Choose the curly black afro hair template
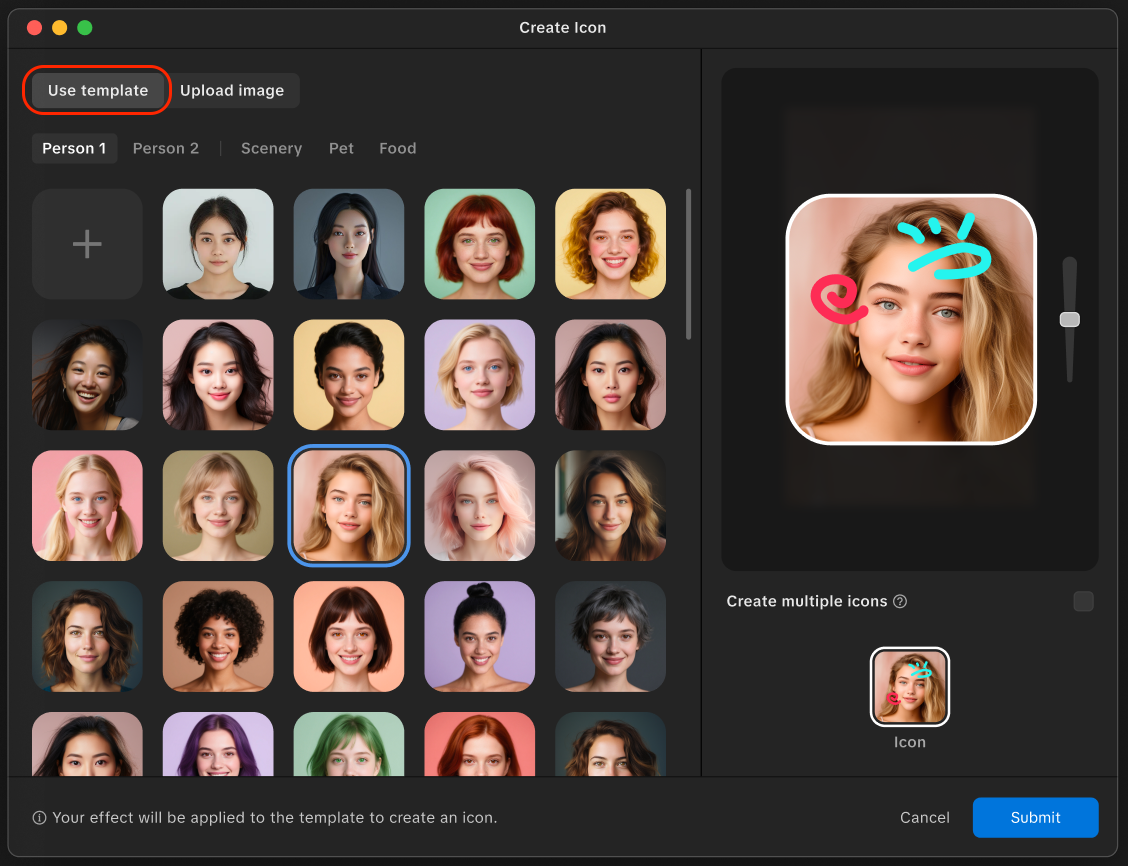The image size is (1128, 866). [218, 636]
